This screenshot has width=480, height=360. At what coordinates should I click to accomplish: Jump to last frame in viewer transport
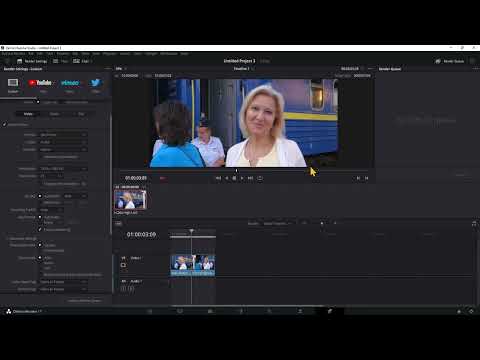[x=250, y=178]
